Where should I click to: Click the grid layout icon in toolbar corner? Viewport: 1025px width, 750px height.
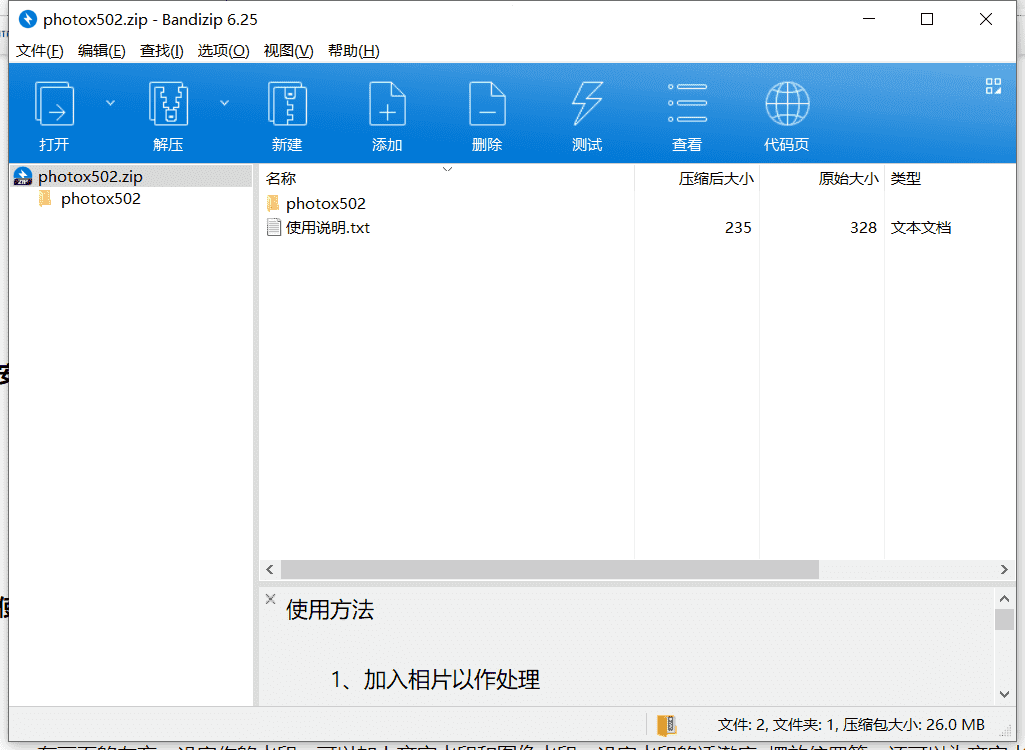pyautogui.click(x=993, y=86)
